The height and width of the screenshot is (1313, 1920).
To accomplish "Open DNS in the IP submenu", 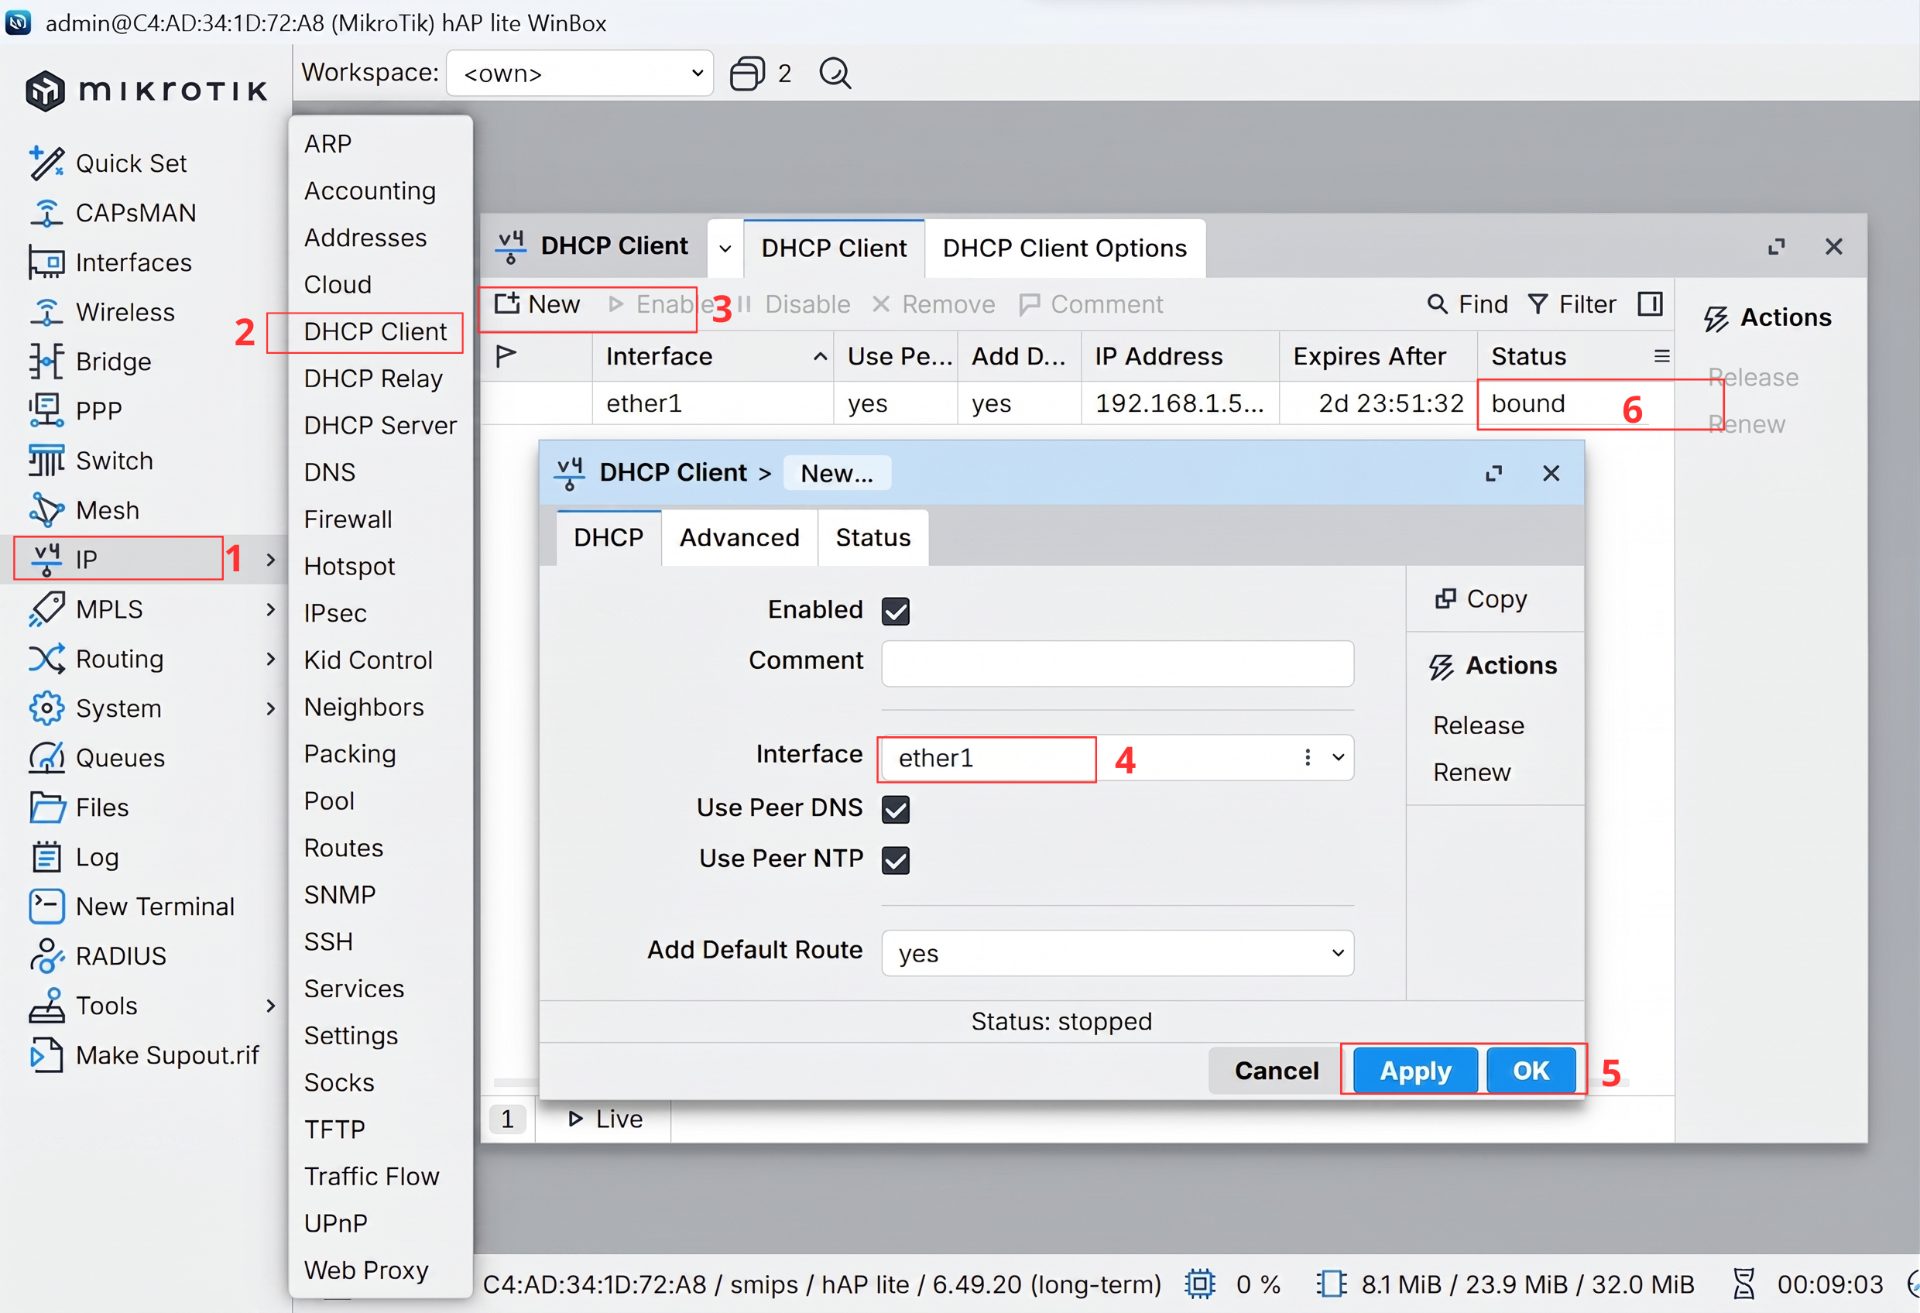I will [329, 472].
